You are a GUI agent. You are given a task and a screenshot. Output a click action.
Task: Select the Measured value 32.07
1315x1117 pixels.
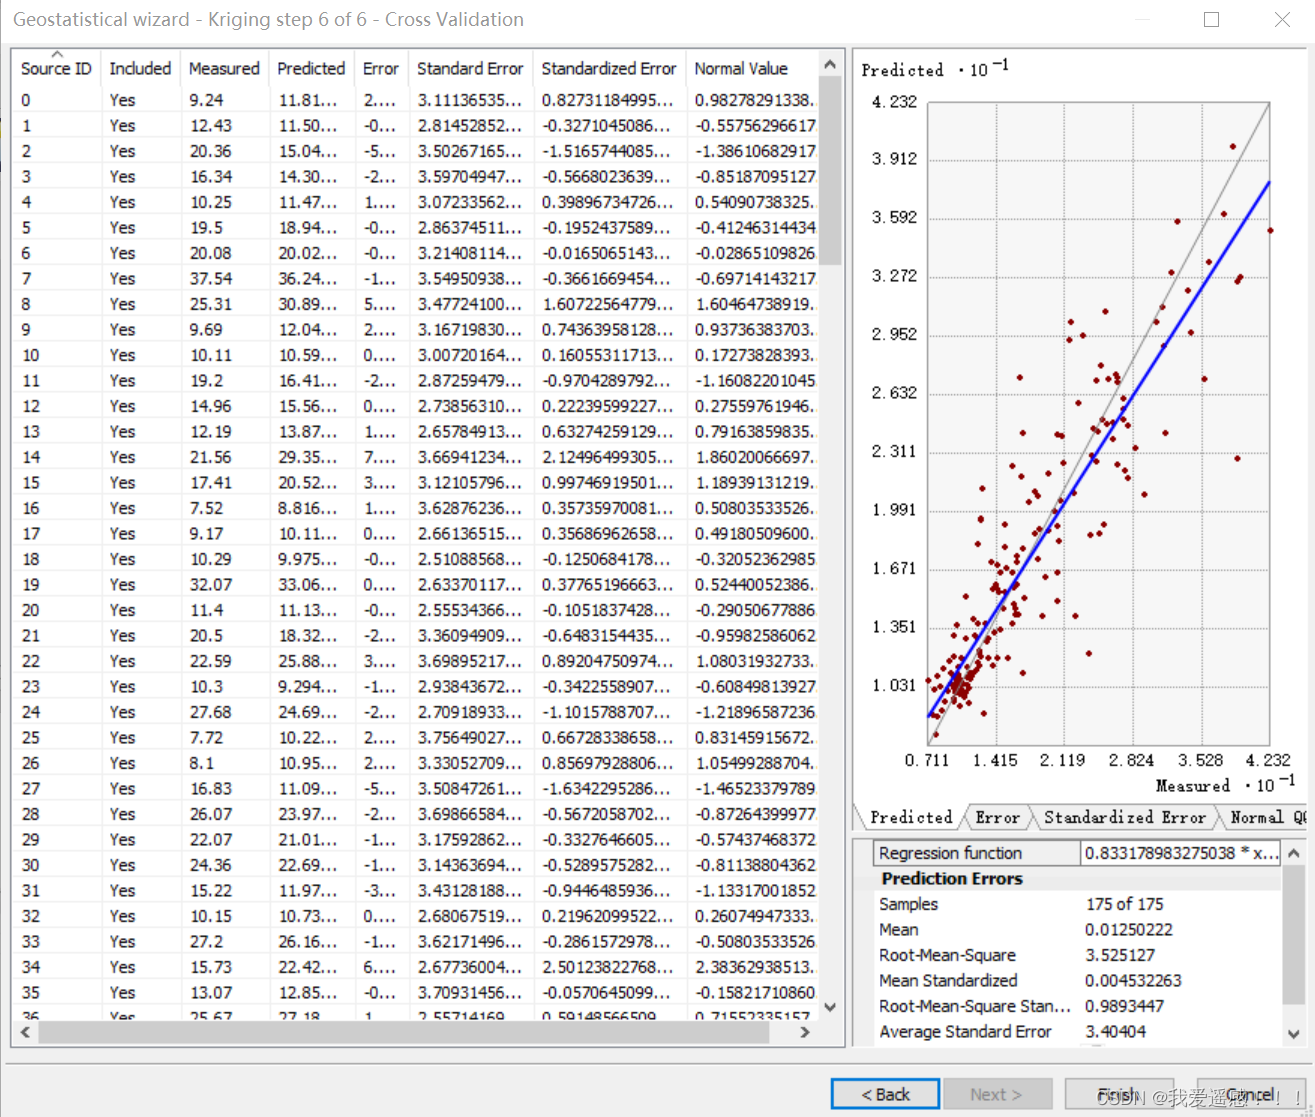click(x=211, y=584)
